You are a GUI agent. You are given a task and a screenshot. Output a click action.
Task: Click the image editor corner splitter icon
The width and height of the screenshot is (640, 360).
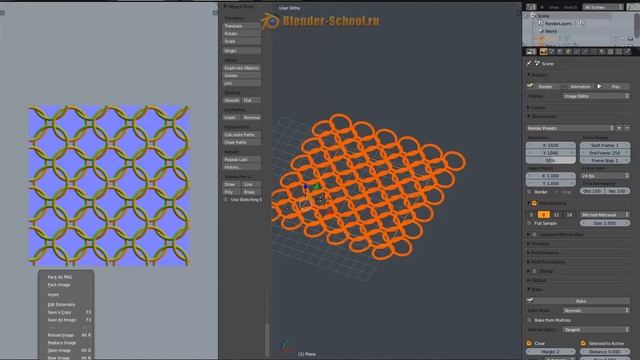pyautogui.click(x=215, y=13)
